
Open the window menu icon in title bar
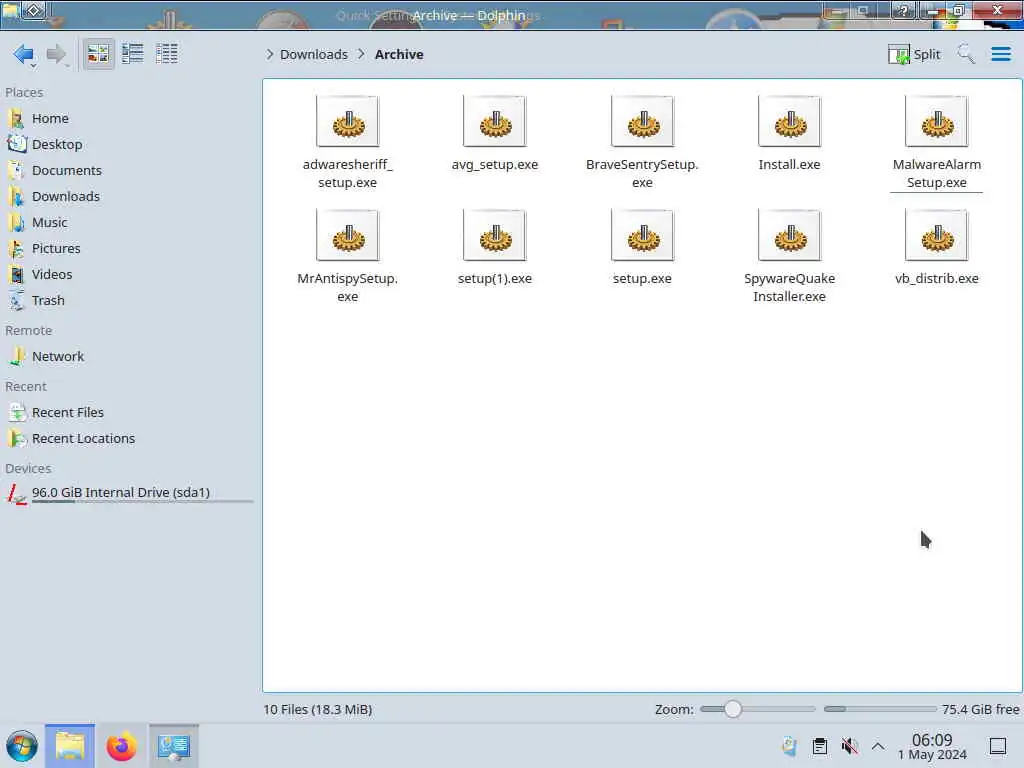(10, 10)
